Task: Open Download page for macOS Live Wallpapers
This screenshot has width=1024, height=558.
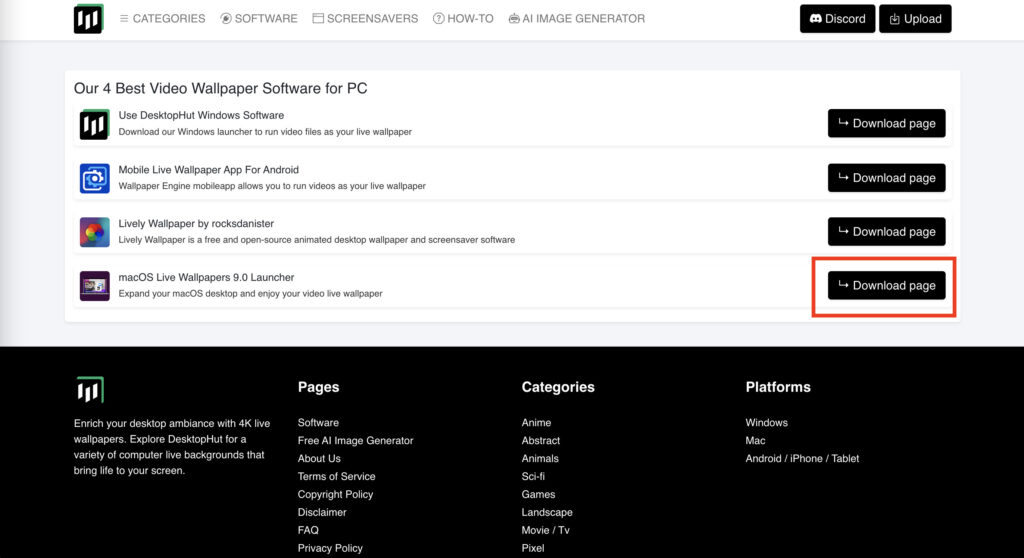Action: click(x=886, y=286)
